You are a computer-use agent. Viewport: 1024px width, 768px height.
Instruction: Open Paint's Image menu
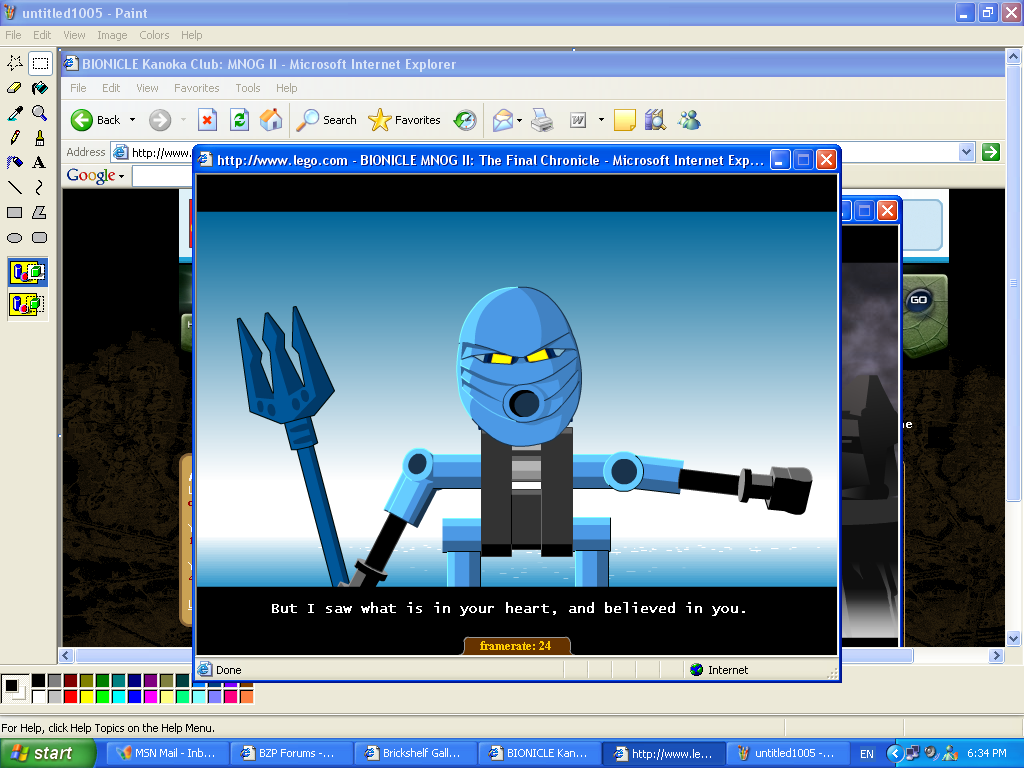click(112, 35)
